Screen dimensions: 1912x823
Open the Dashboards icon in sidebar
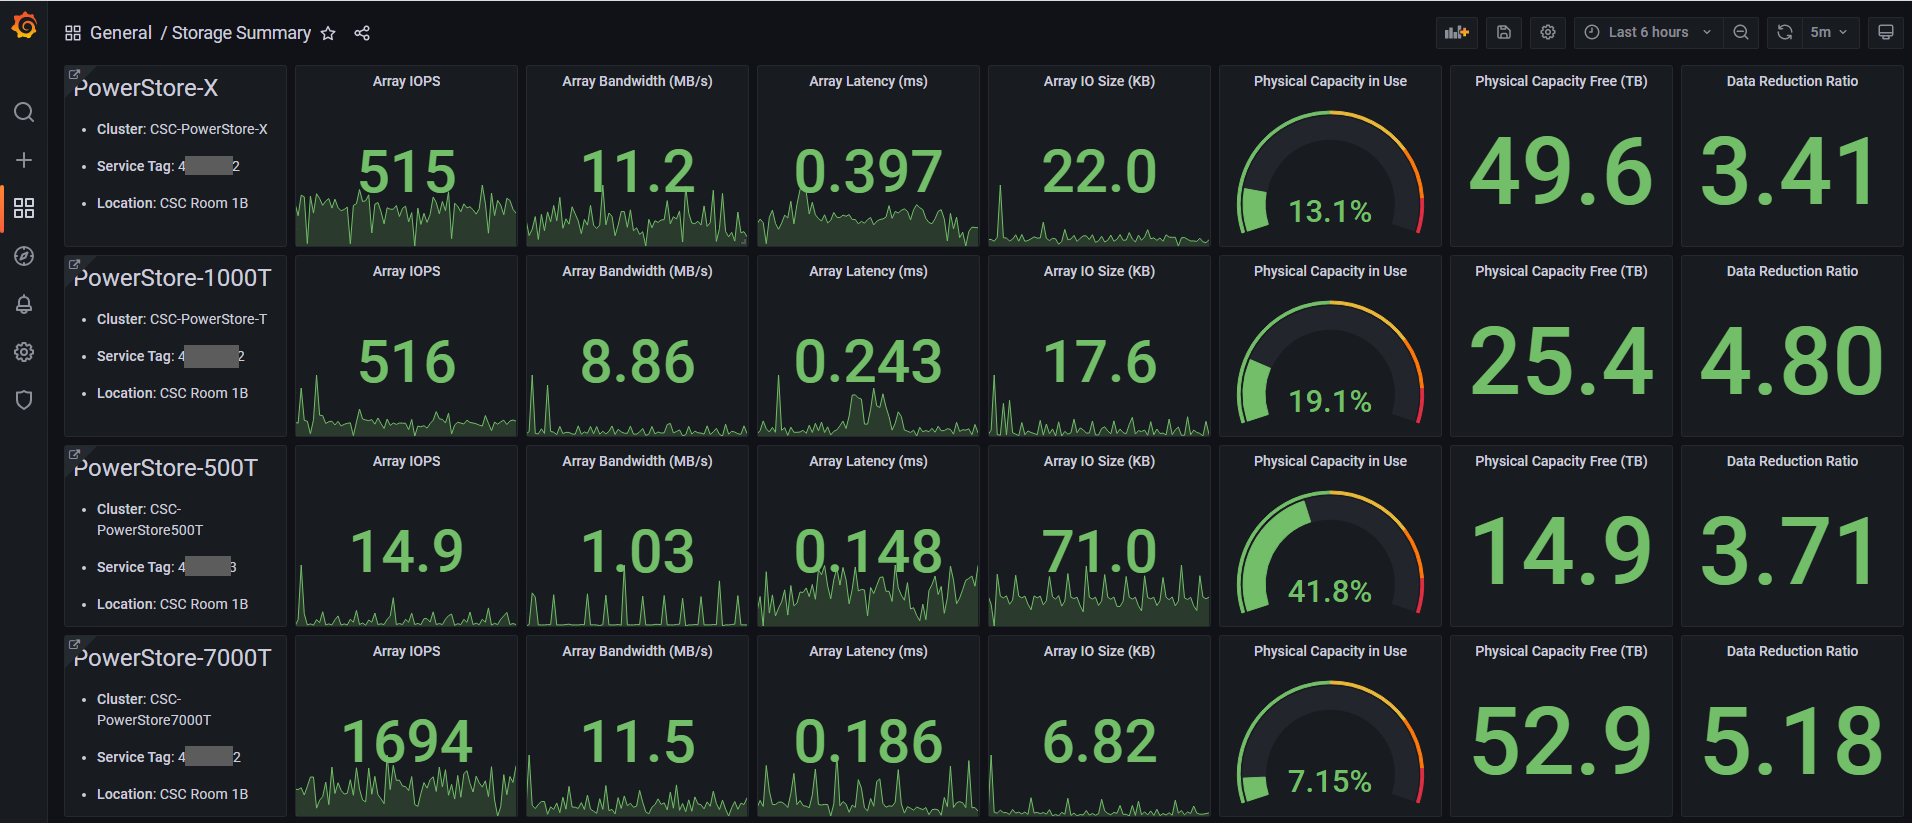[24, 208]
